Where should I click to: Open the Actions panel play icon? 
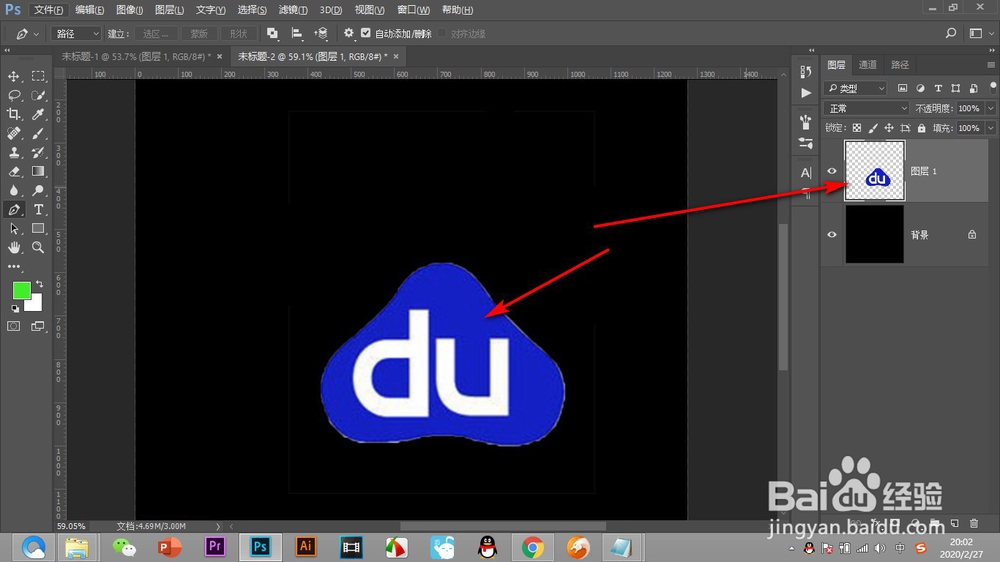[806, 93]
